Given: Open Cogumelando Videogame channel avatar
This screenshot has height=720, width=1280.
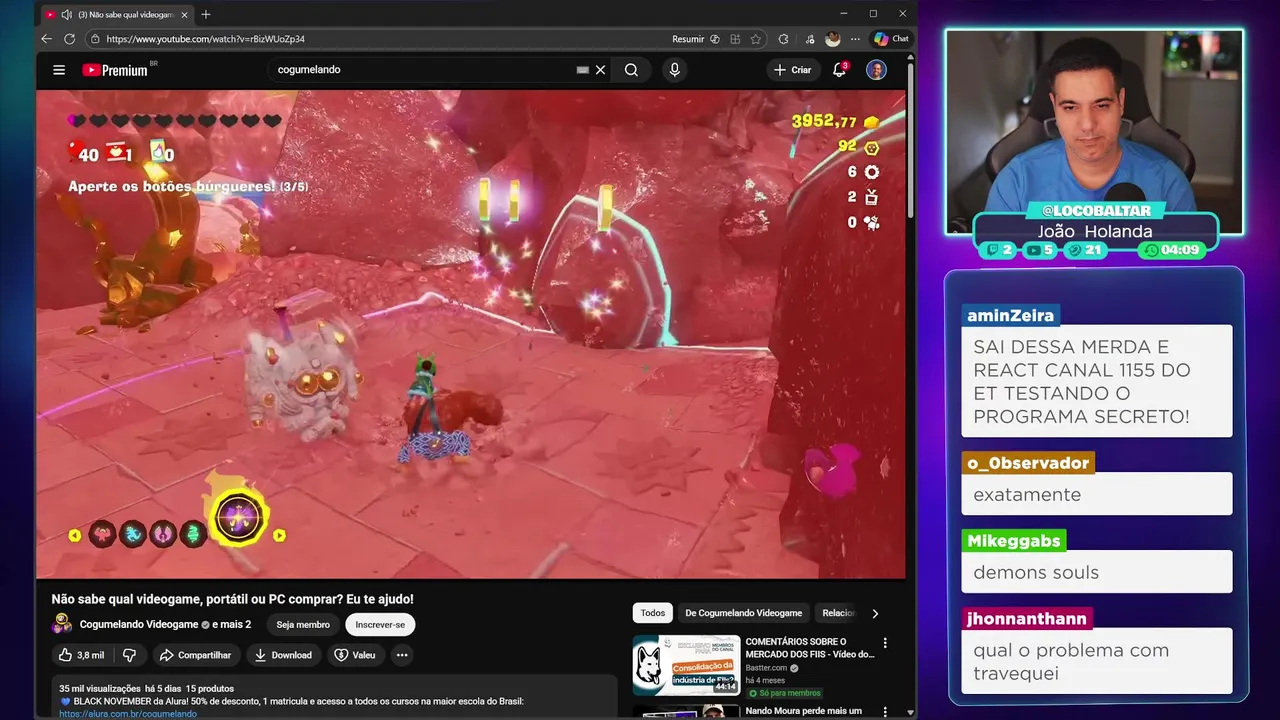Looking at the screenshot, I should point(62,624).
